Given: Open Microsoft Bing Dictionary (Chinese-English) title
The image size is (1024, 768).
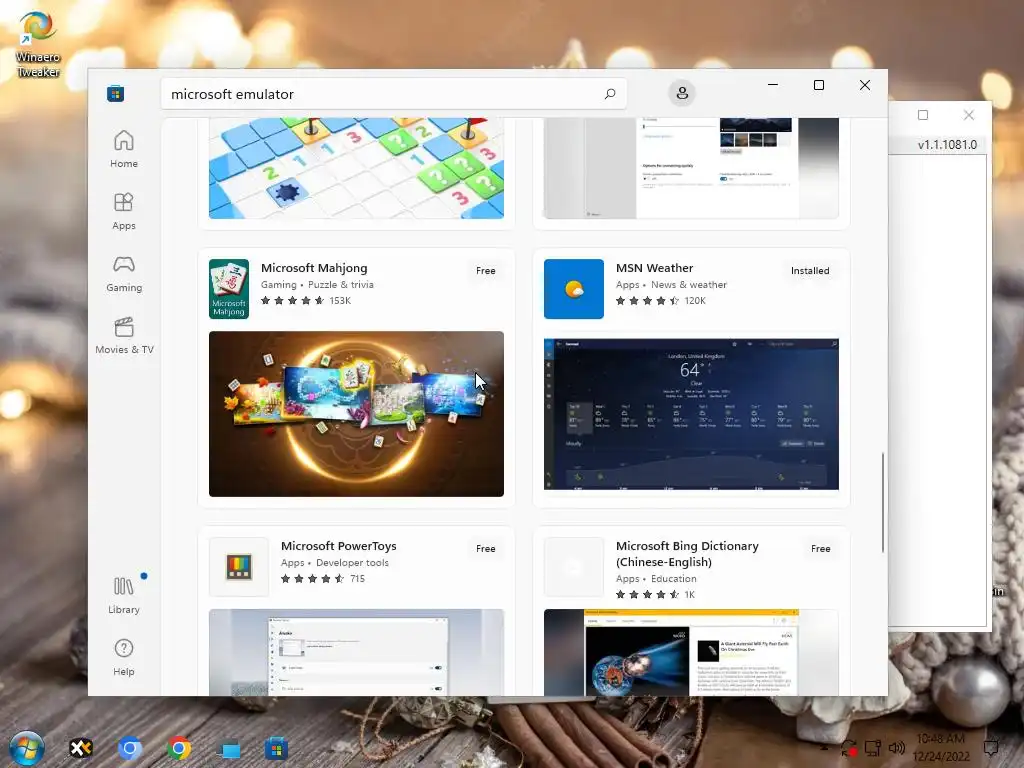Looking at the screenshot, I should 687,554.
